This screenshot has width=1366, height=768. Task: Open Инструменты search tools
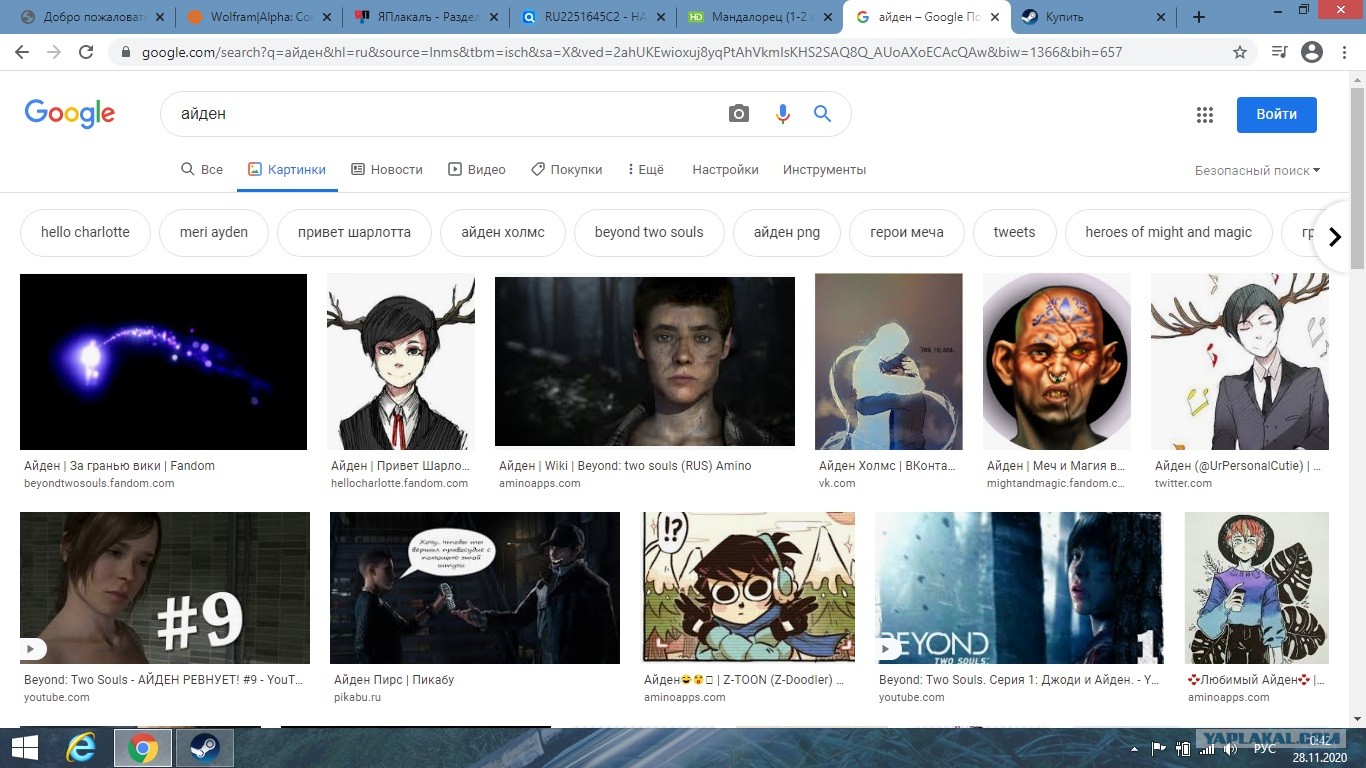825,170
